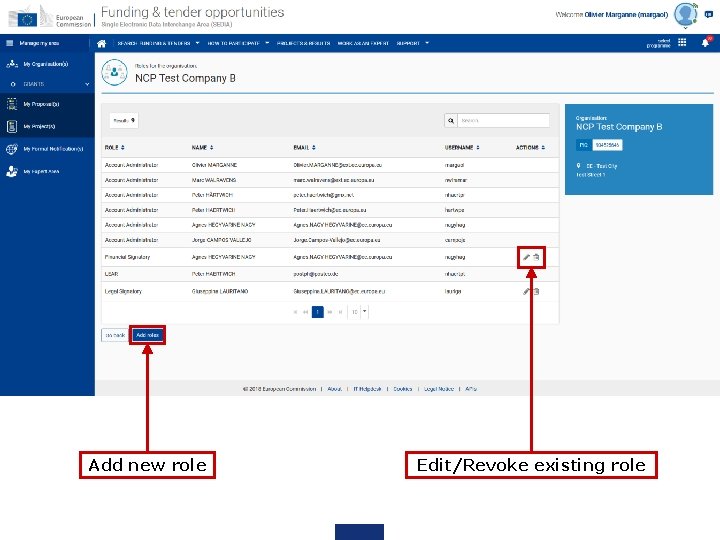Click the My Organisation(s) sidebar icon
The width and height of the screenshot is (720, 540).
click(x=12, y=64)
